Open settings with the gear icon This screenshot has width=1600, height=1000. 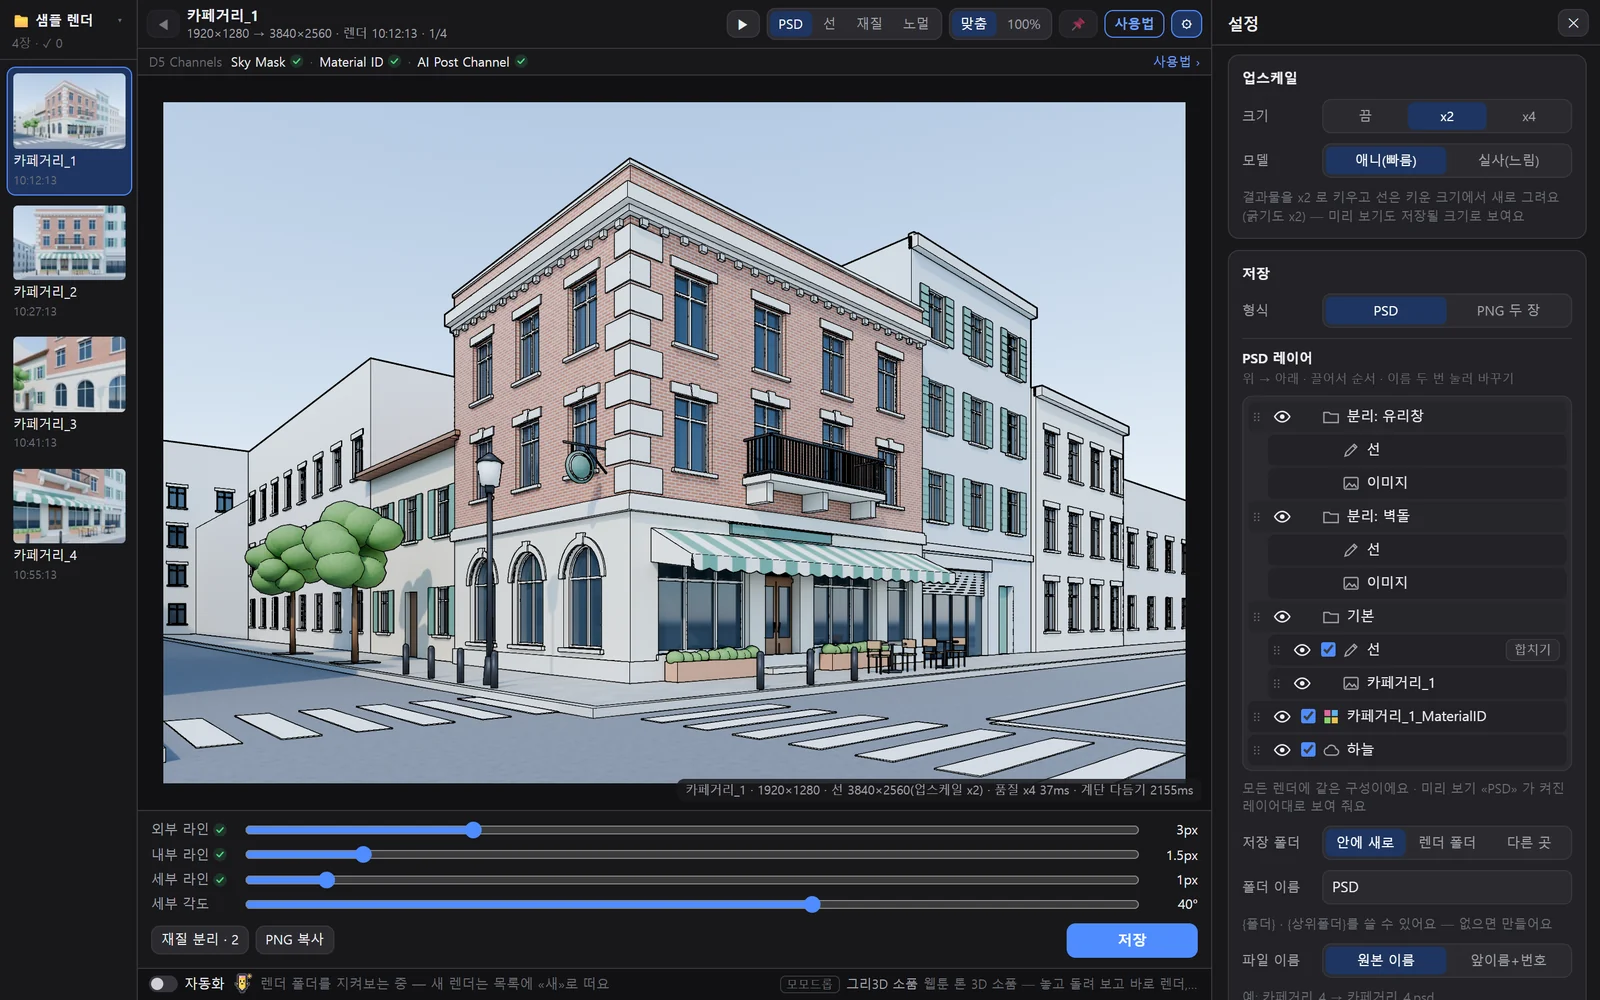point(1187,24)
